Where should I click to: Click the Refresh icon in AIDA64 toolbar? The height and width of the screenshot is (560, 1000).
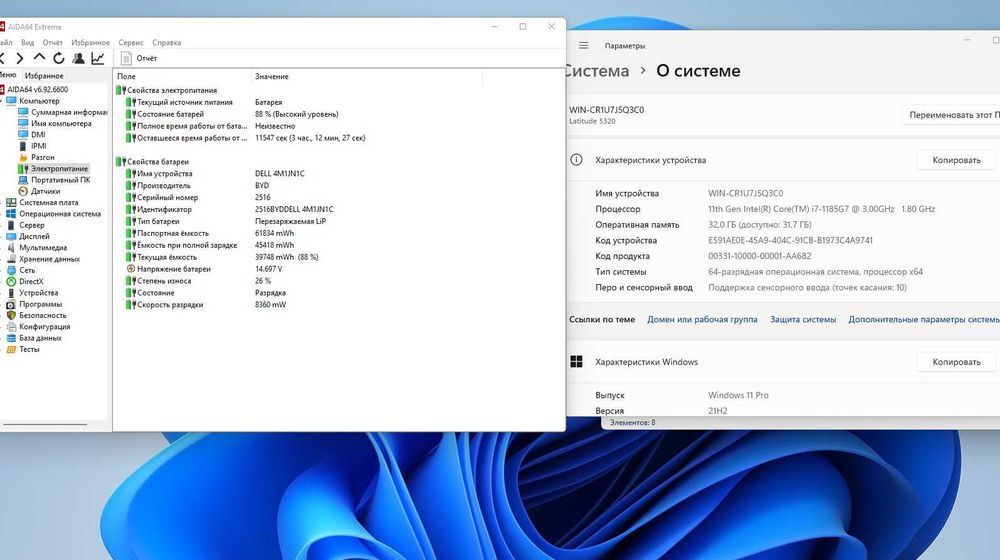click(59, 58)
